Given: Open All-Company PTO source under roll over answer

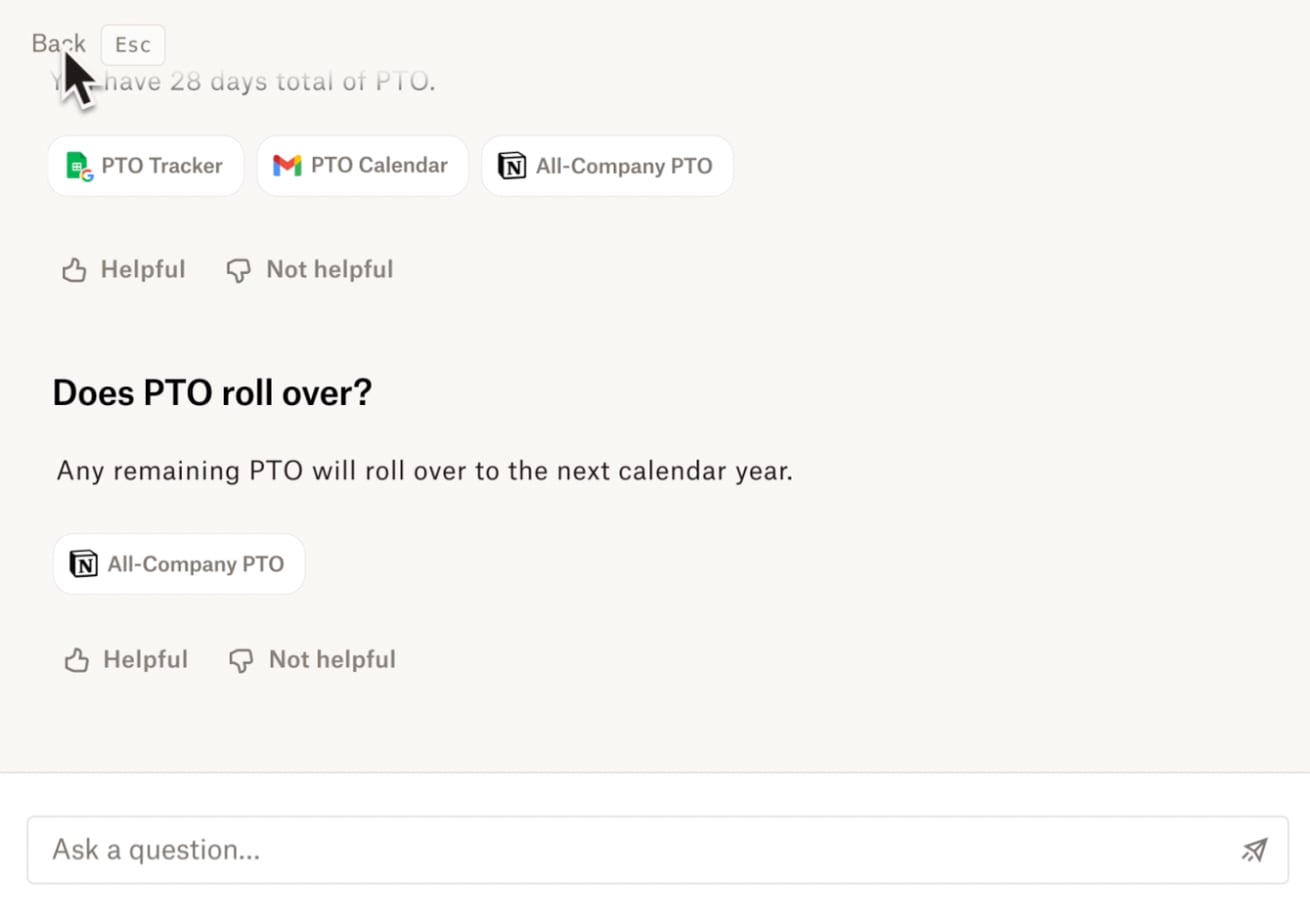Looking at the screenshot, I should pyautogui.click(x=179, y=564).
